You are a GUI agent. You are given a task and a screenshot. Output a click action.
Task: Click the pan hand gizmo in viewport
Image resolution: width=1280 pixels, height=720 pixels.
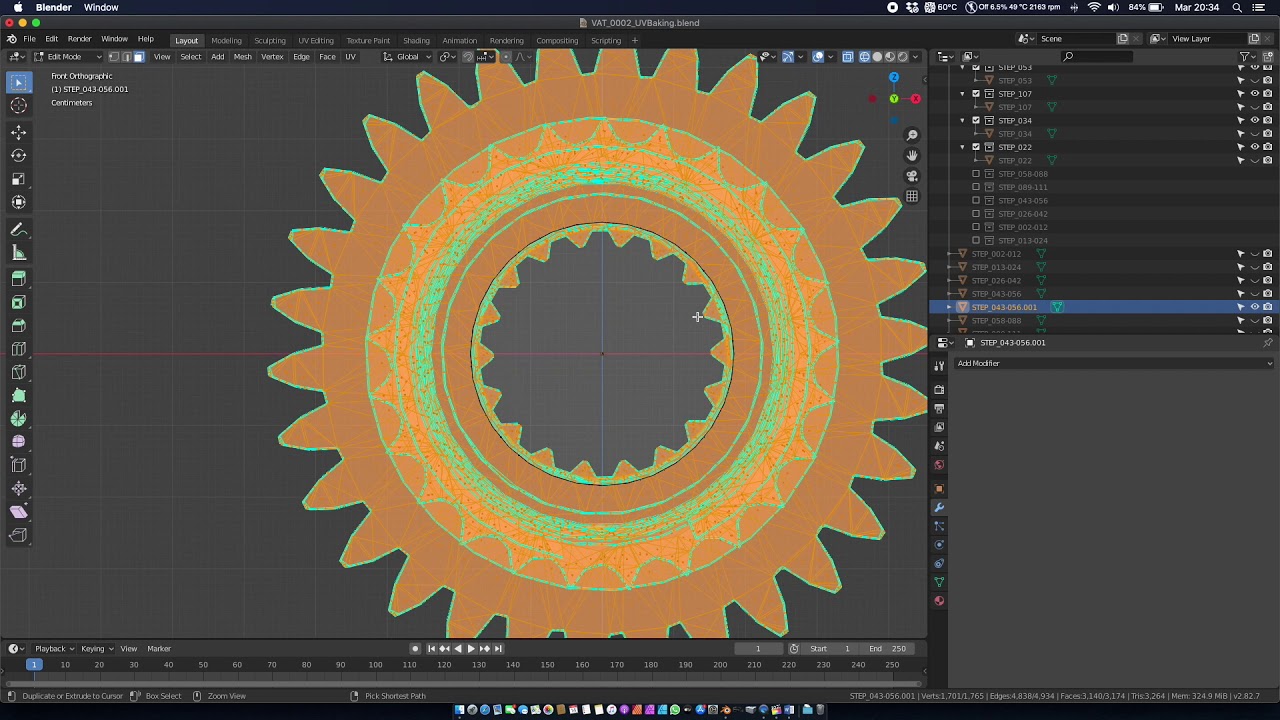(x=912, y=155)
